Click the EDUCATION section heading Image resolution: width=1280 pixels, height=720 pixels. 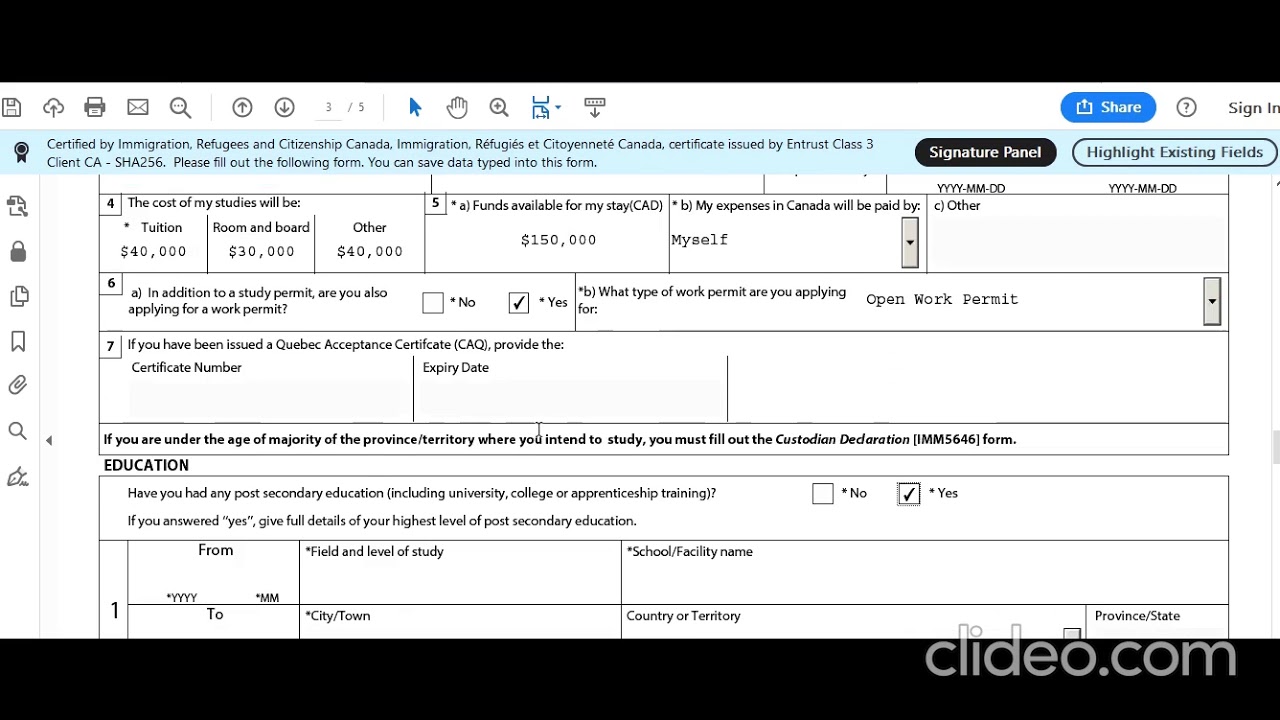pos(146,465)
